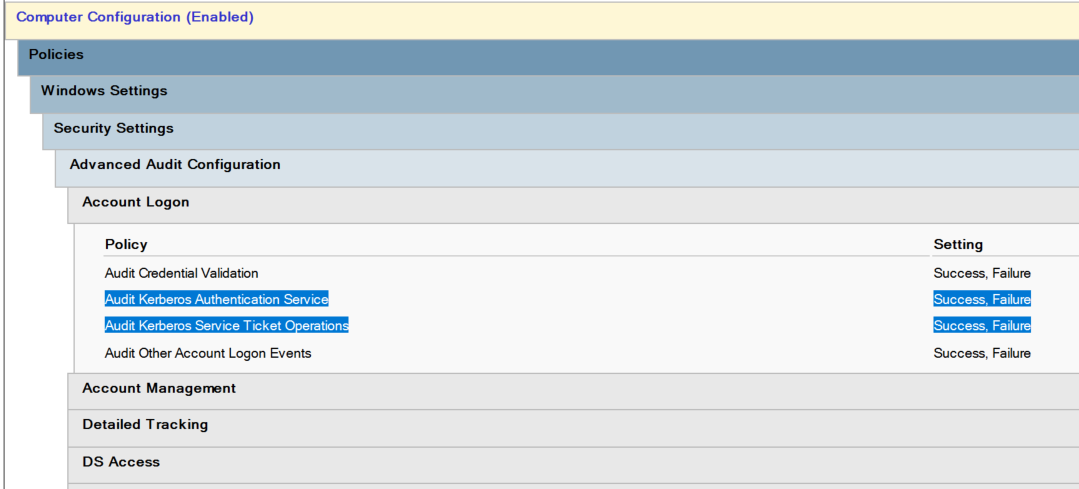Viewport: 1079px width, 489px height.
Task: Click Kerberos Service Ticket Operations' setting value
Action: [982, 325]
